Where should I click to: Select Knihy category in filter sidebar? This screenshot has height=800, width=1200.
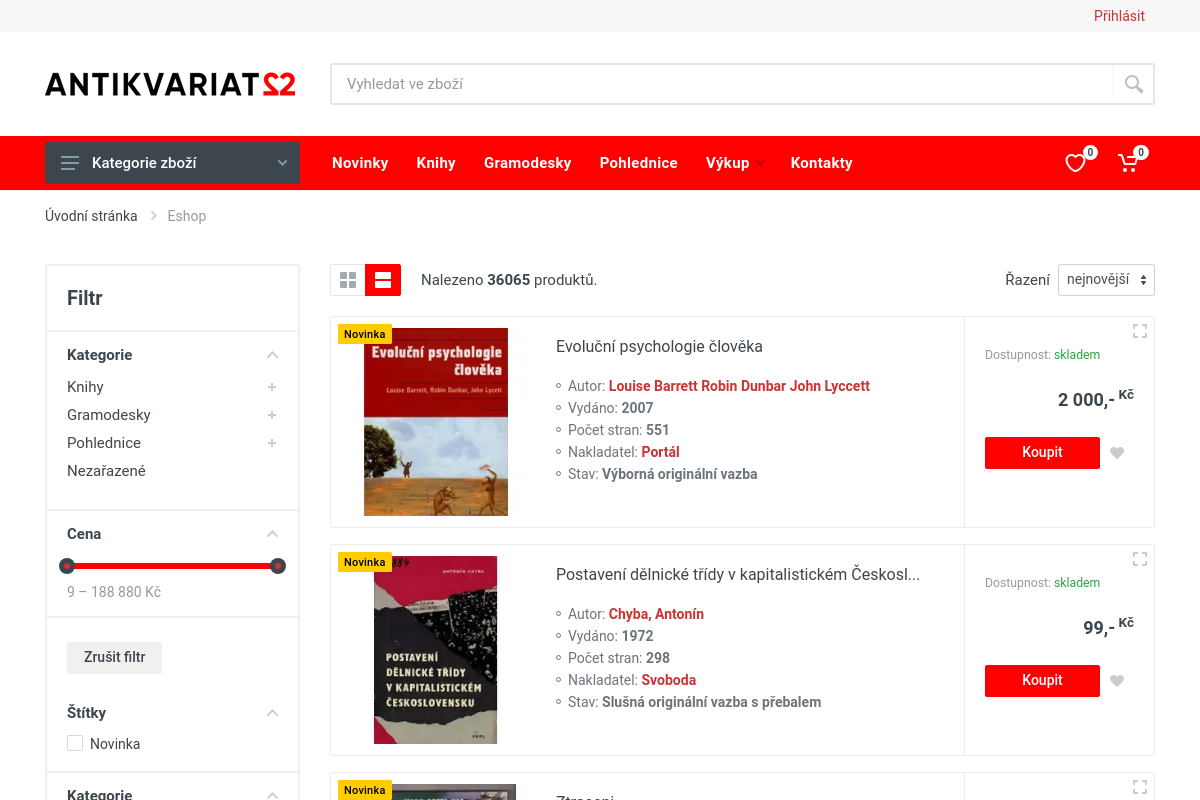85,387
